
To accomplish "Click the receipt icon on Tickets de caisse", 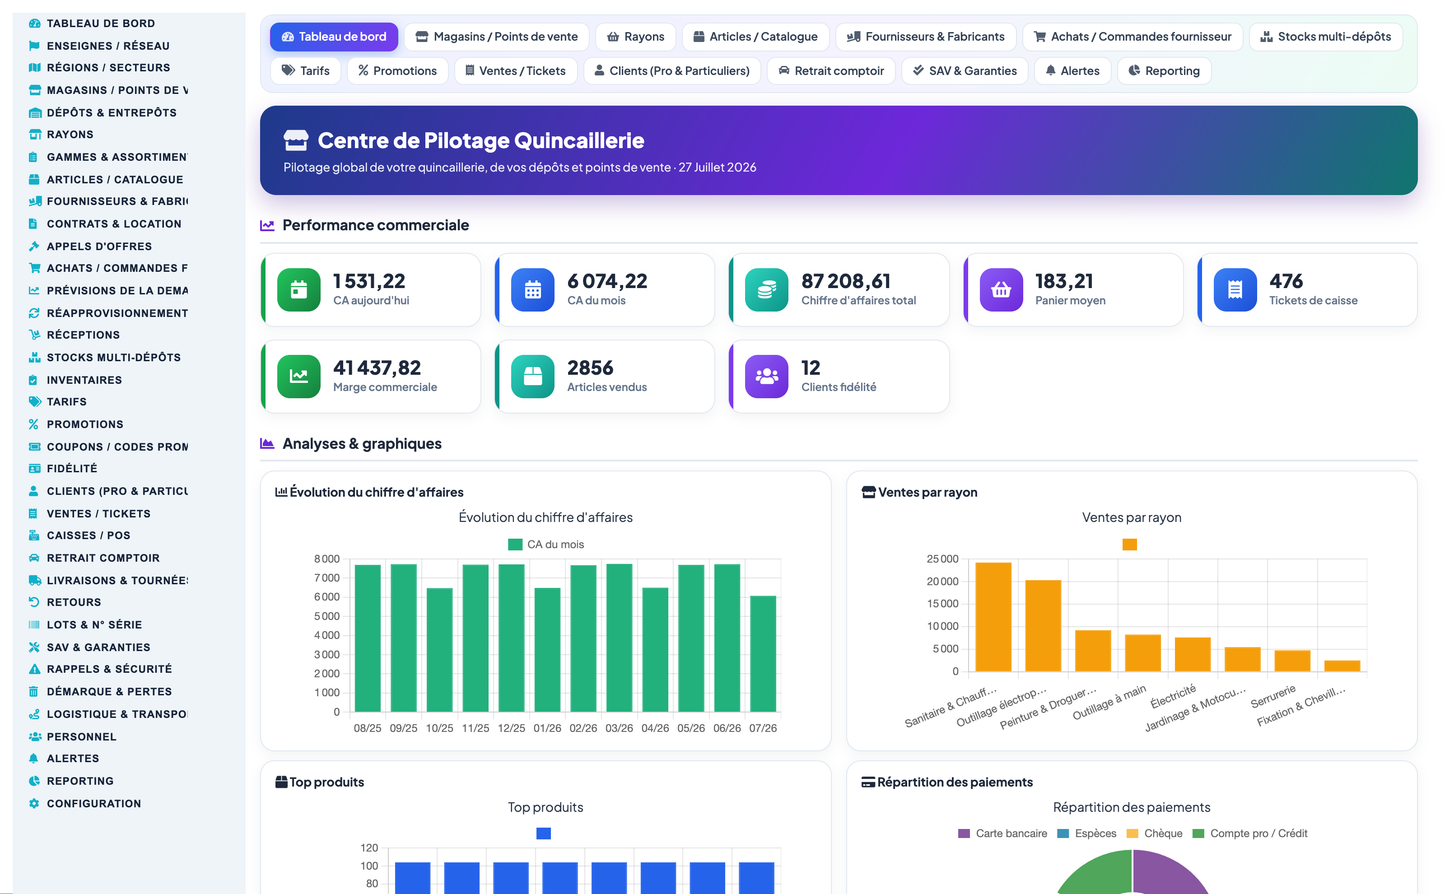I will pos(1235,290).
